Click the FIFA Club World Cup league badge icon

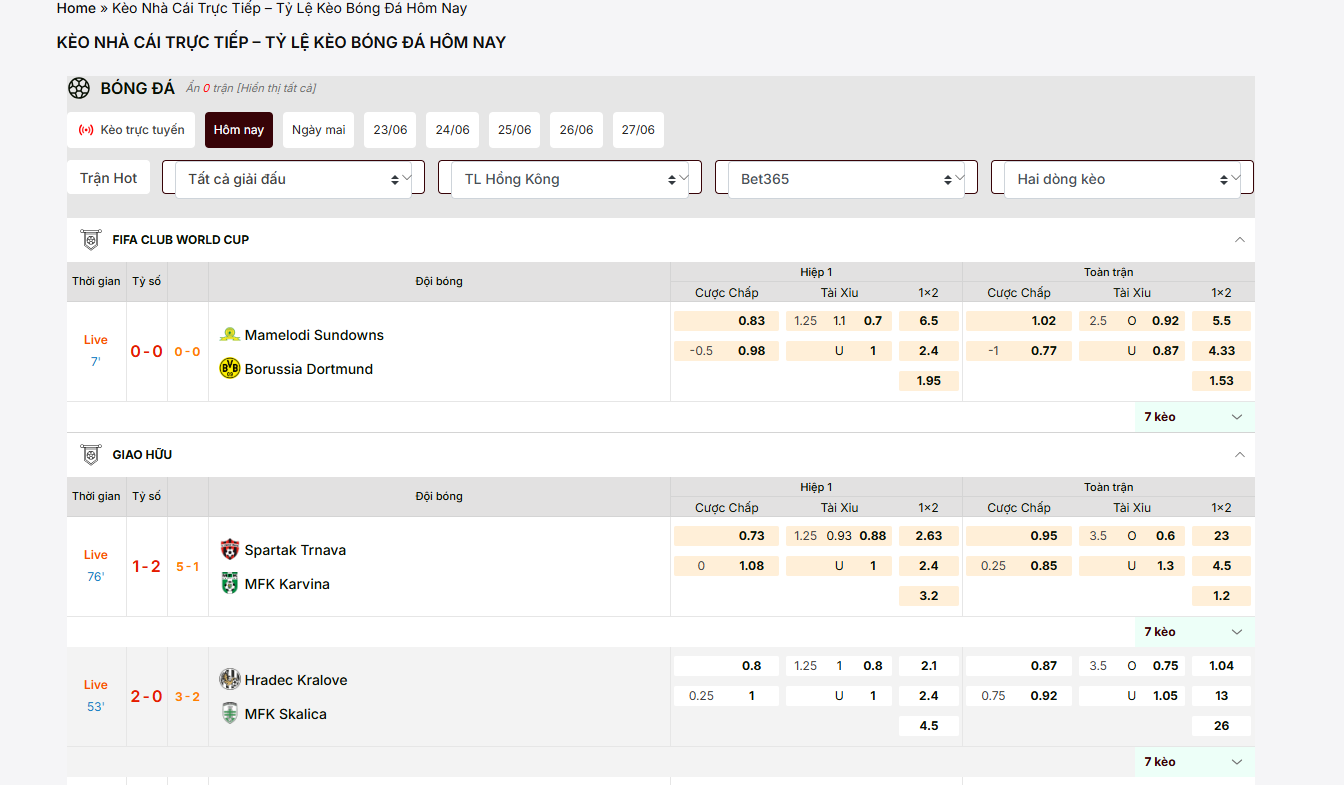(x=91, y=240)
